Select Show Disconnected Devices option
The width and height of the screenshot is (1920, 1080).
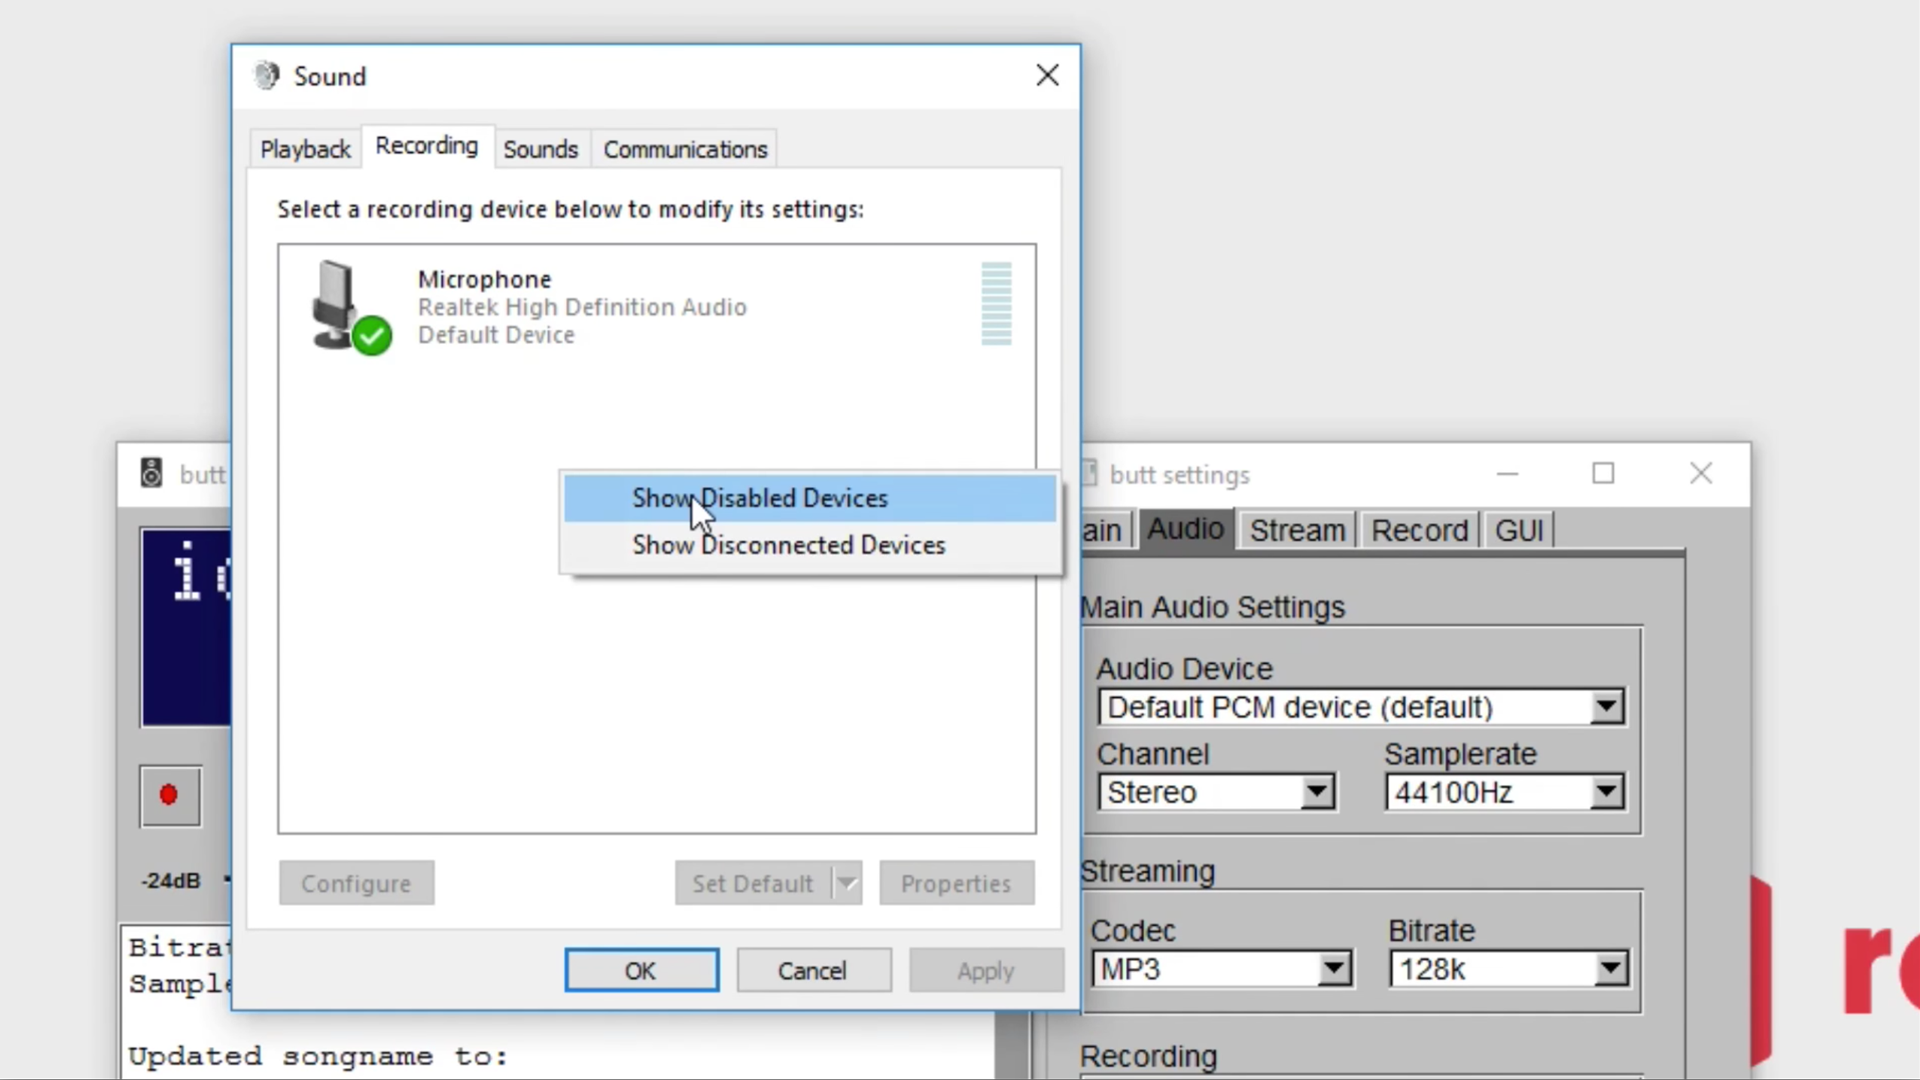coord(787,545)
